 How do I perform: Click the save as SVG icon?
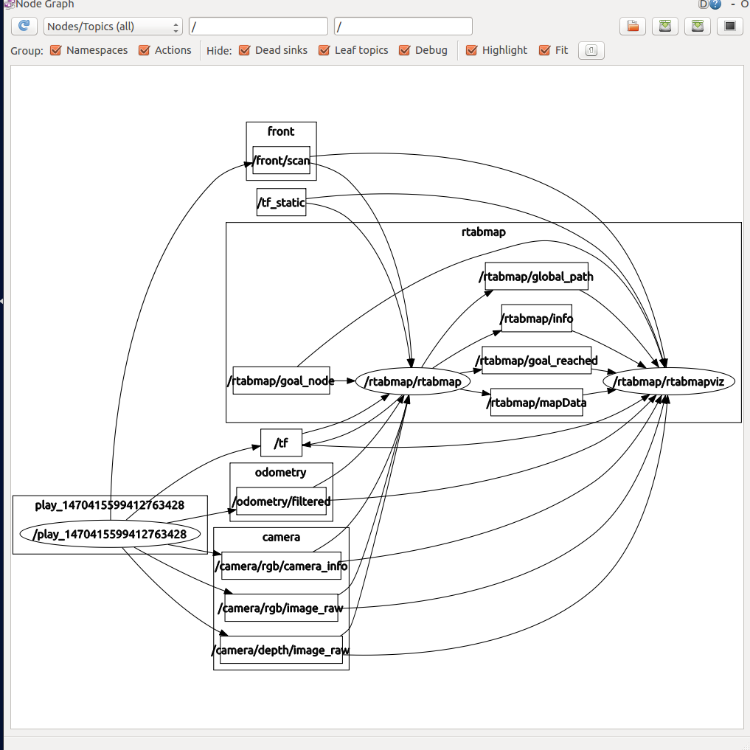pos(698,26)
